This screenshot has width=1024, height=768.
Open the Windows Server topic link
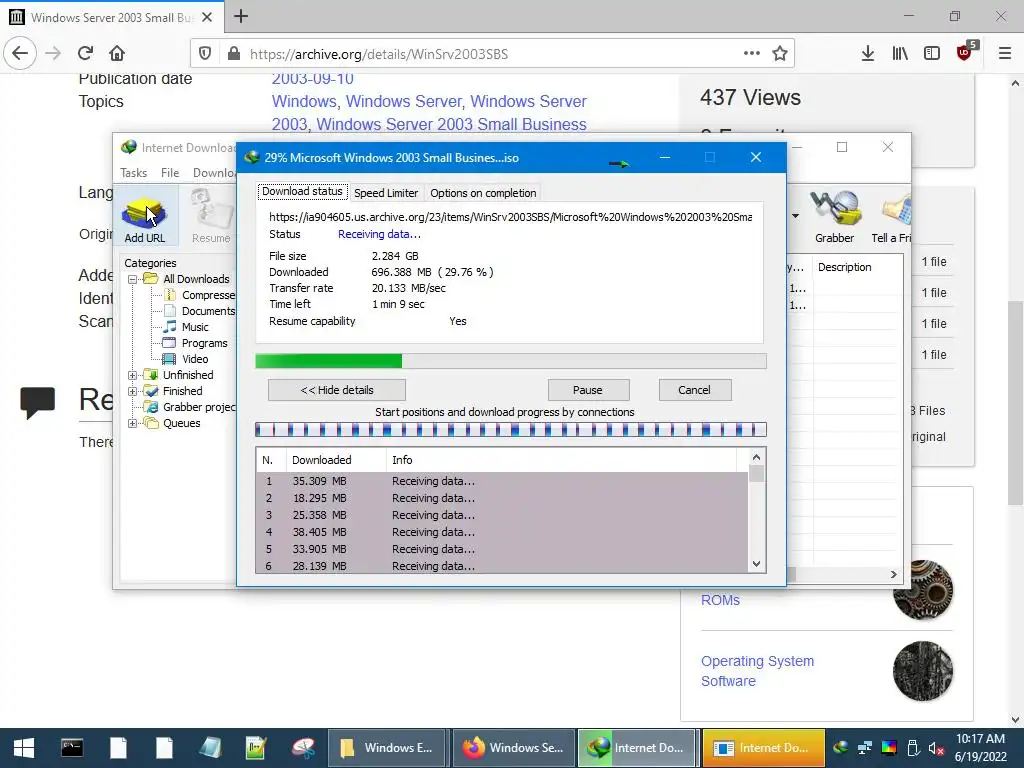[403, 101]
